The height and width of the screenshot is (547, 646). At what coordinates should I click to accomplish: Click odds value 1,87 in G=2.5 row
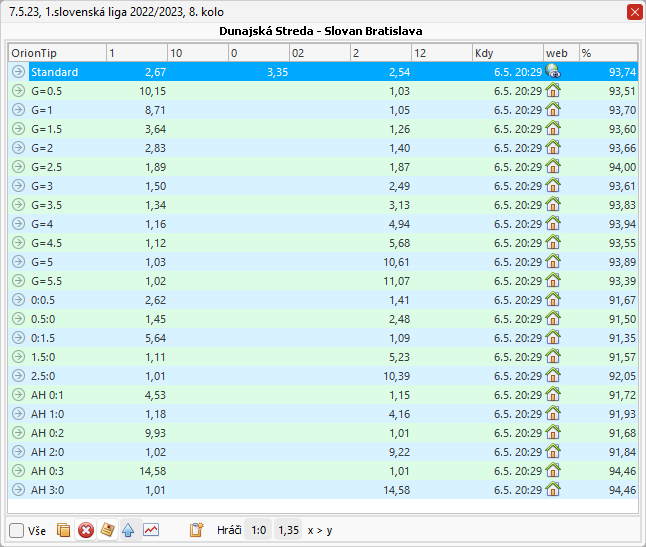[399, 167]
